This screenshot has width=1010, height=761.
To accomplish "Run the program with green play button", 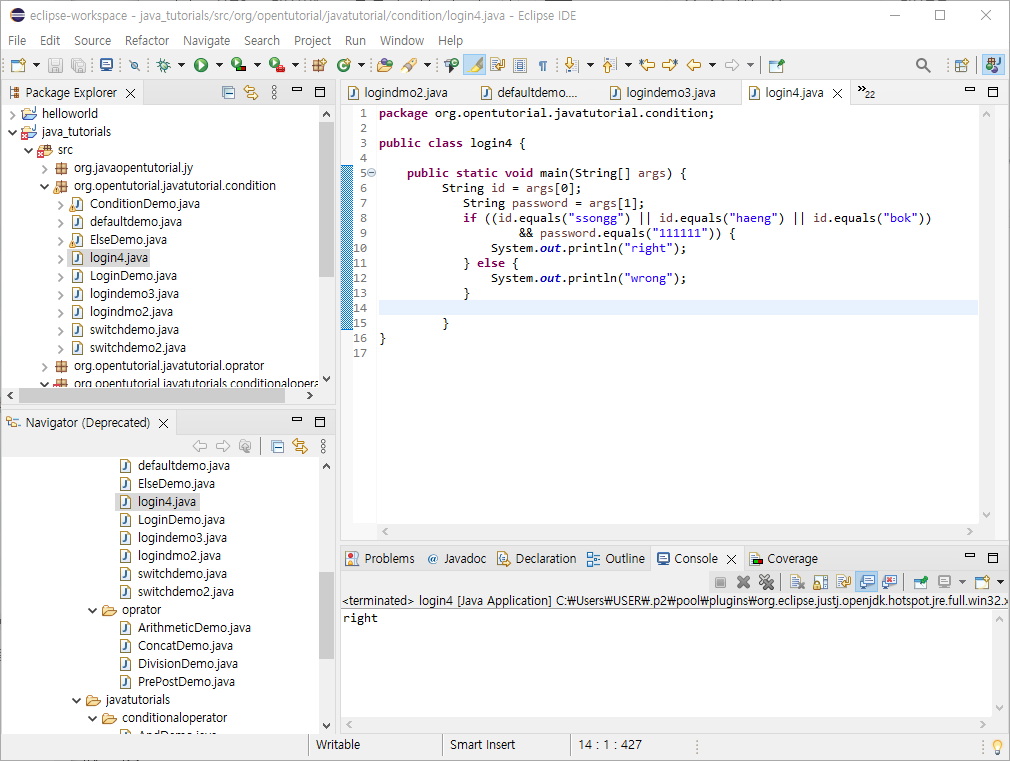I will tap(201, 65).
